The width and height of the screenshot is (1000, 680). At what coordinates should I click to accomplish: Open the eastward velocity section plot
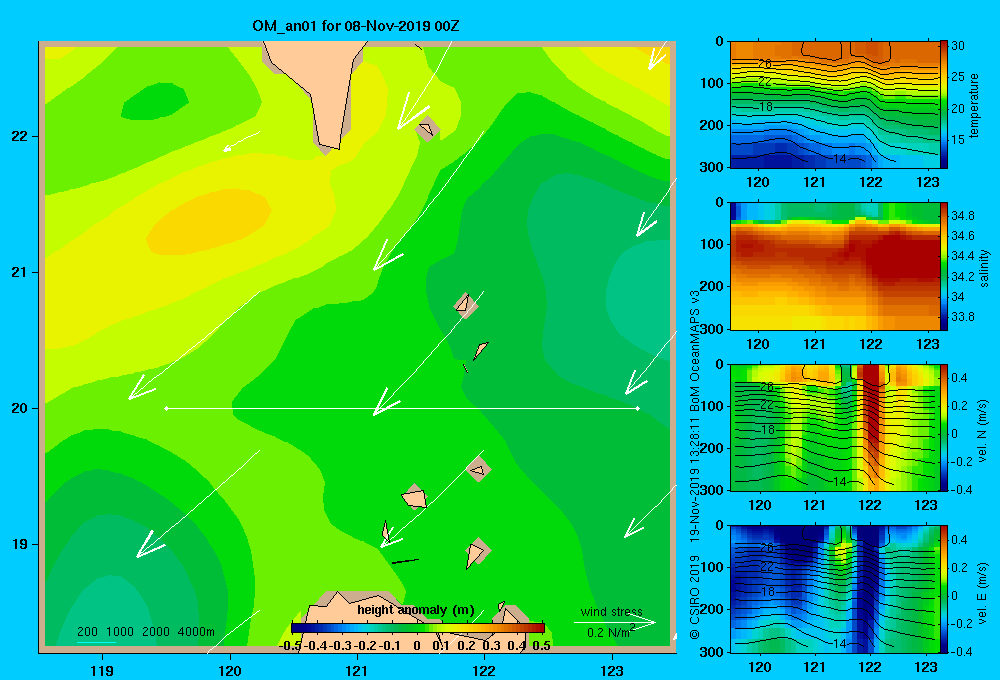click(834, 589)
